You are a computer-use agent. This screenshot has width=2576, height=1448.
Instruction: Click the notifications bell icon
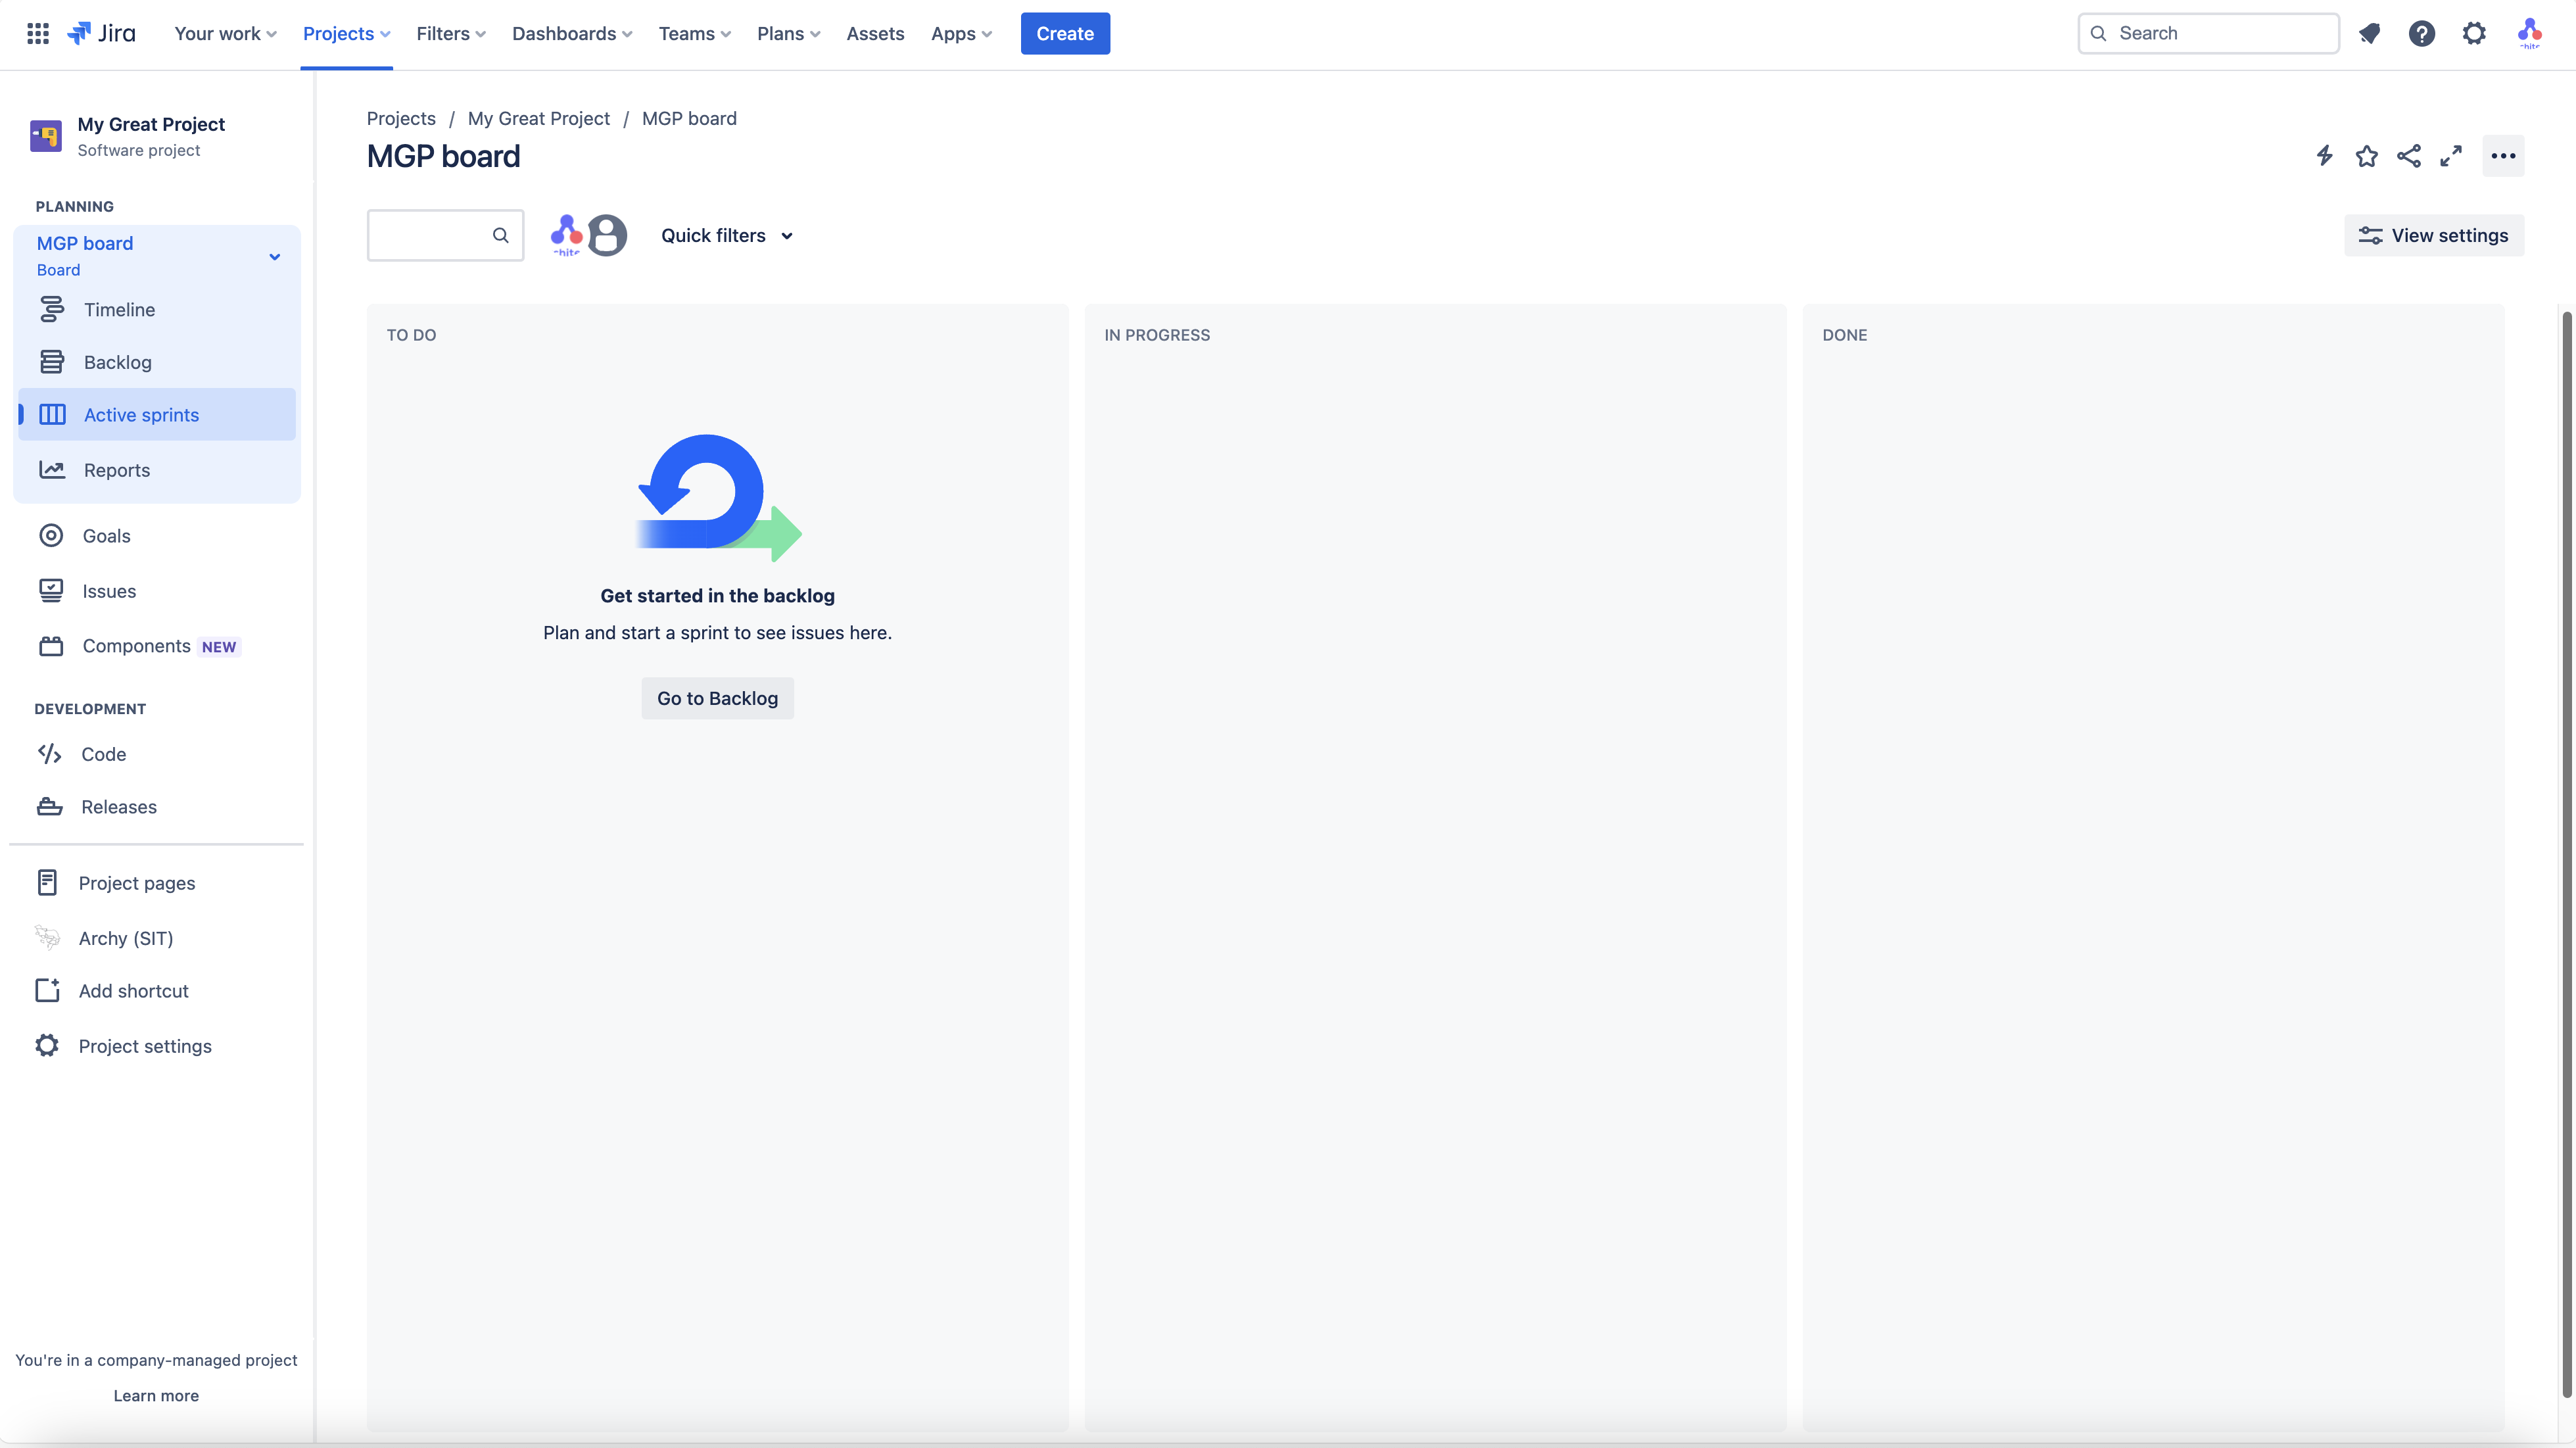pos(2369,33)
